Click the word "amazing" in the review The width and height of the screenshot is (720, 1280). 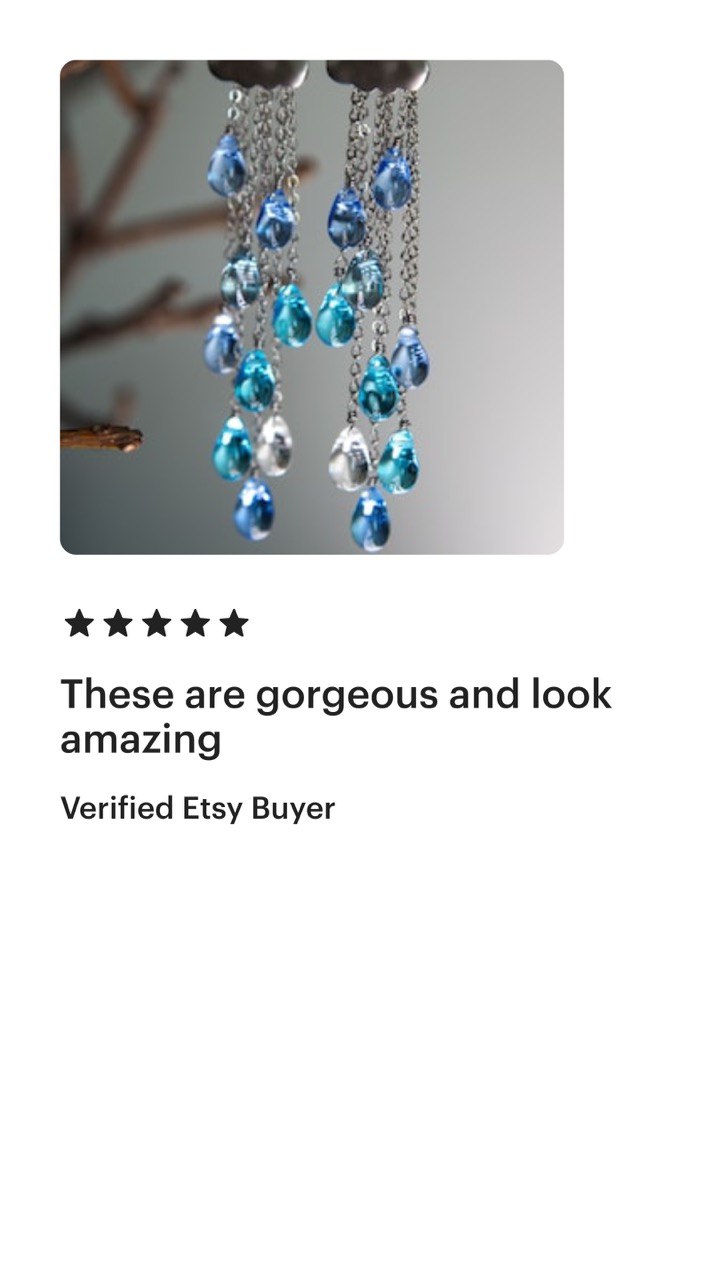pyautogui.click(x=140, y=742)
